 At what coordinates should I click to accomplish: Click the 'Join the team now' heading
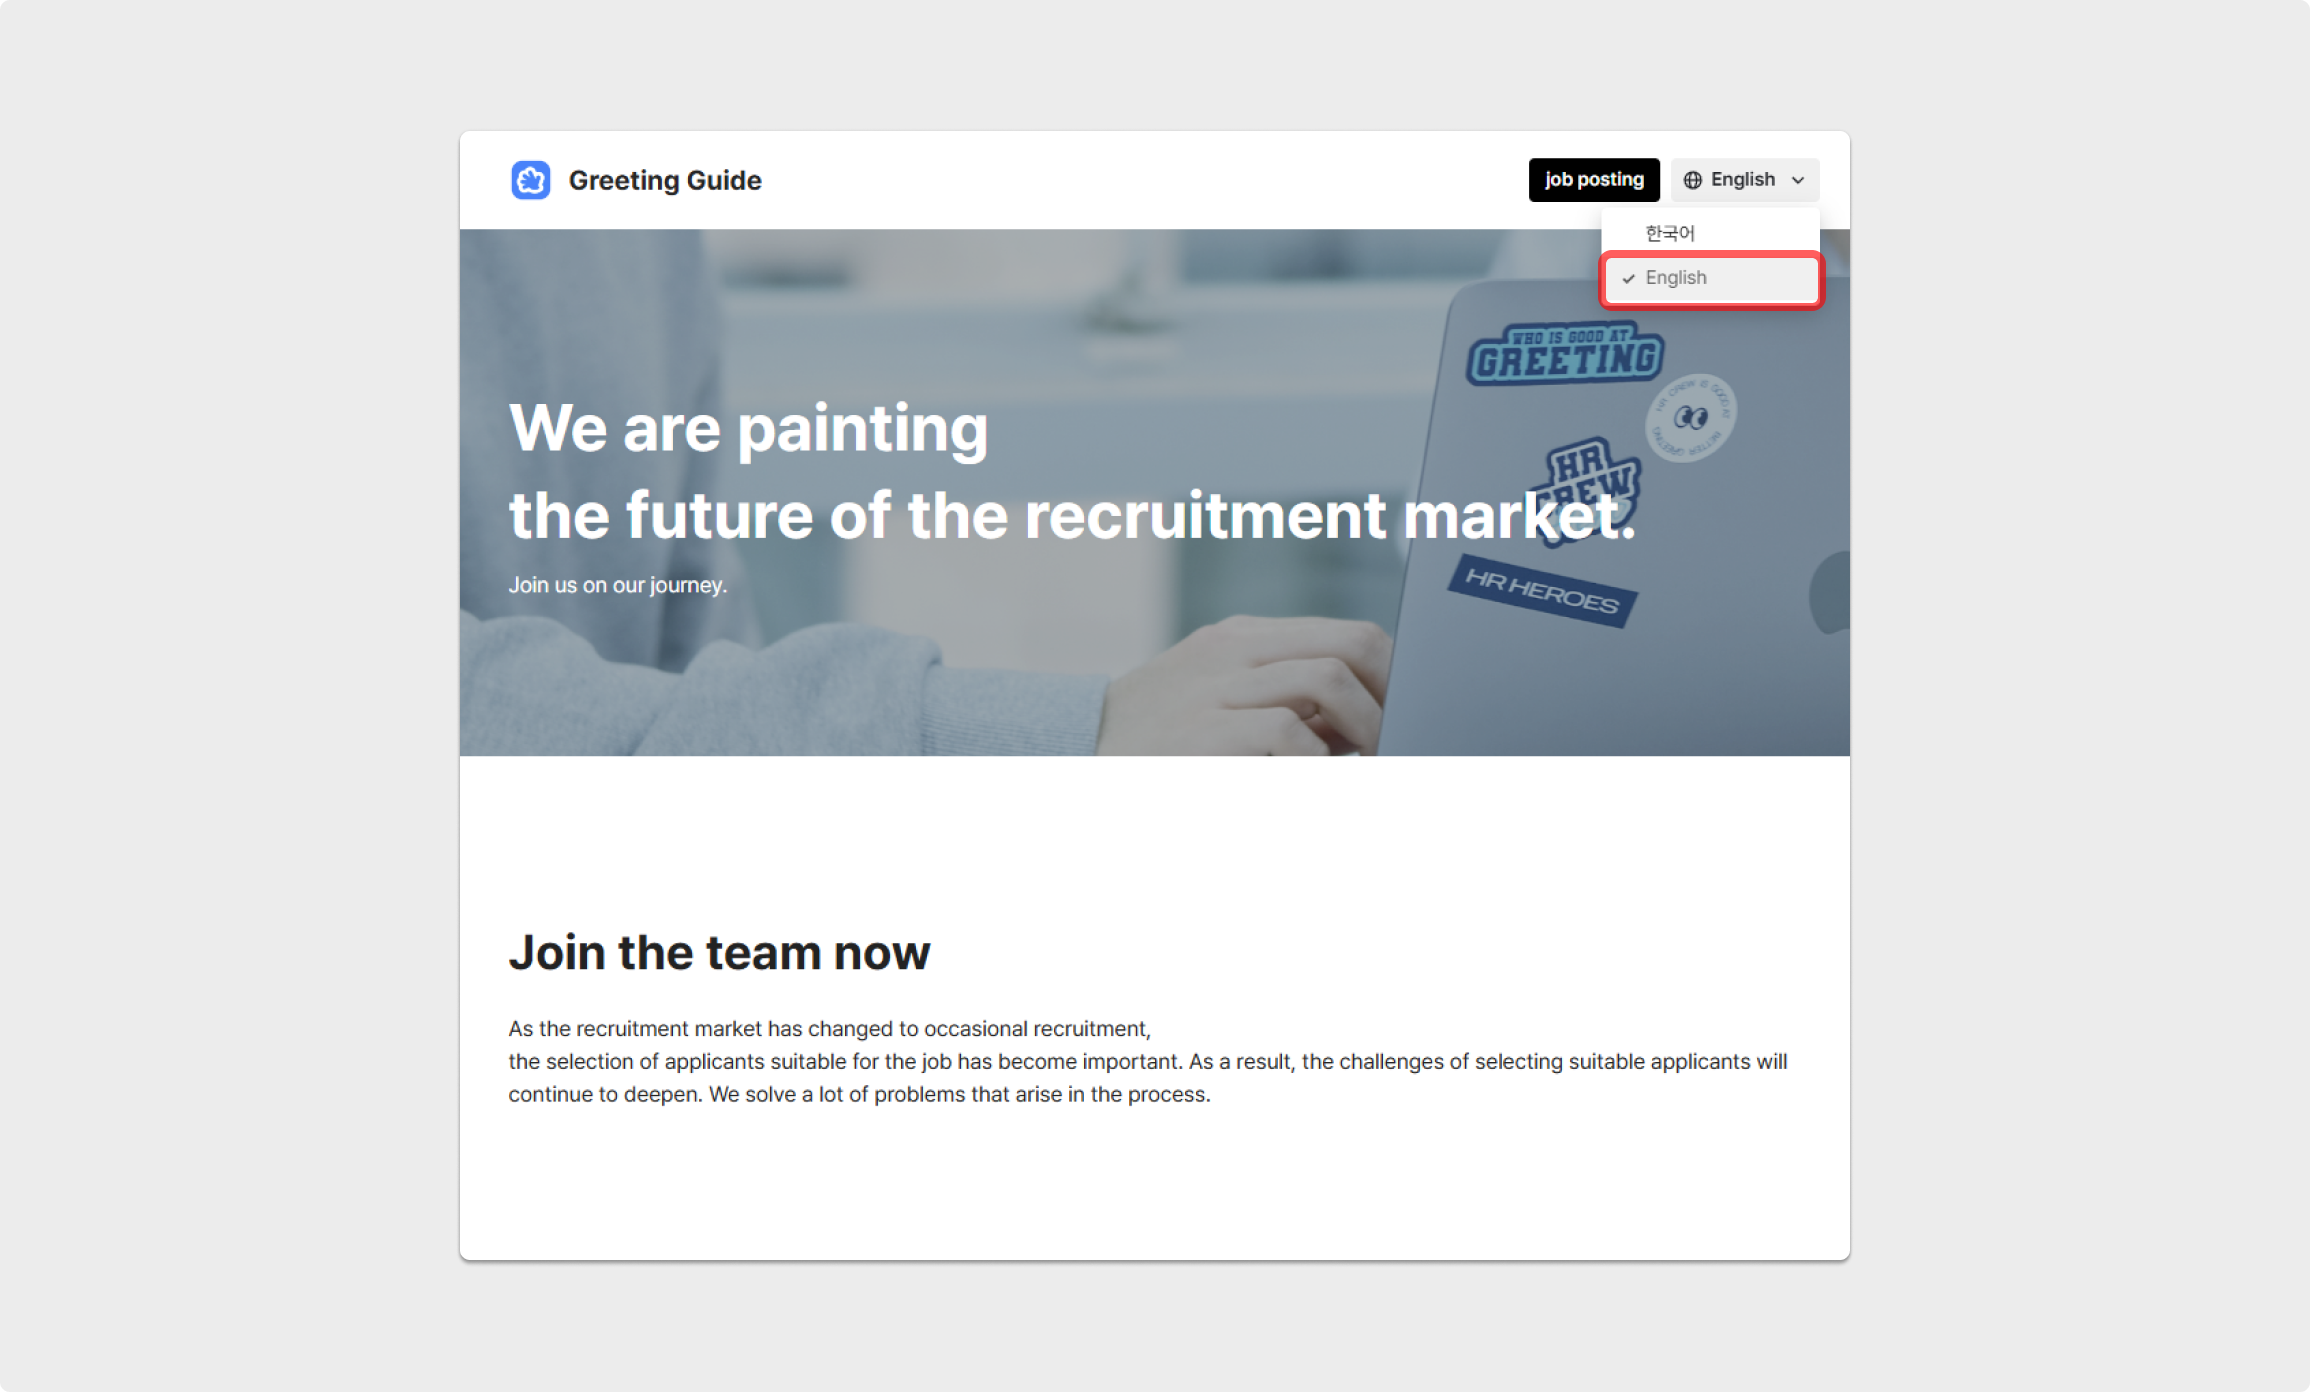point(719,952)
